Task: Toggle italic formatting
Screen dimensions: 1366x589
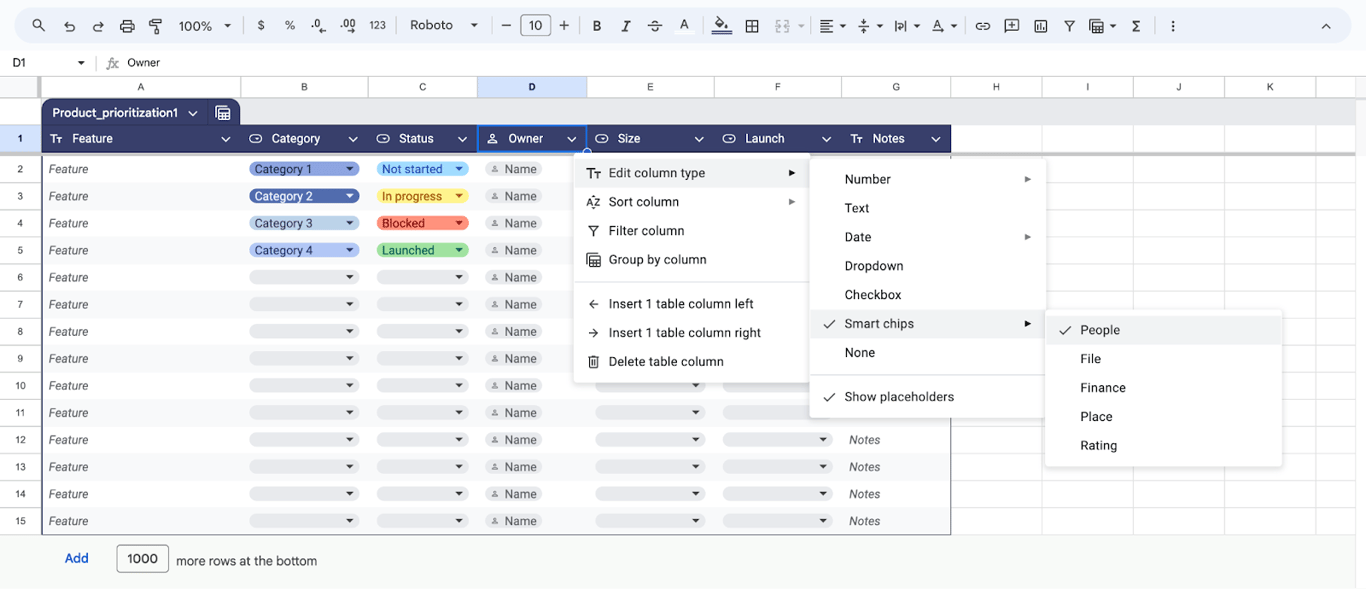Action: [x=626, y=26]
